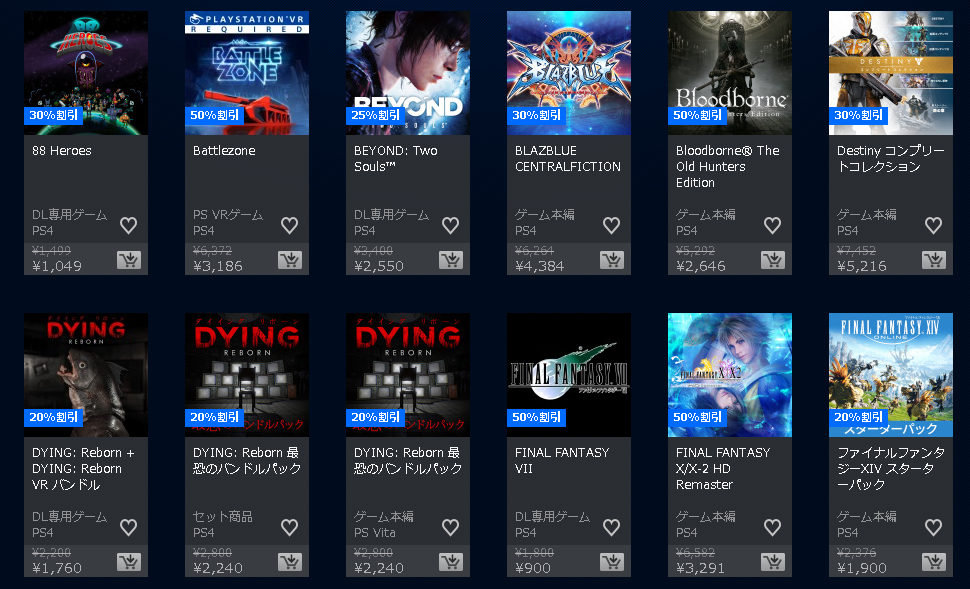Add Battlezone to the cart
The height and width of the screenshot is (589, 970).
pos(290,260)
